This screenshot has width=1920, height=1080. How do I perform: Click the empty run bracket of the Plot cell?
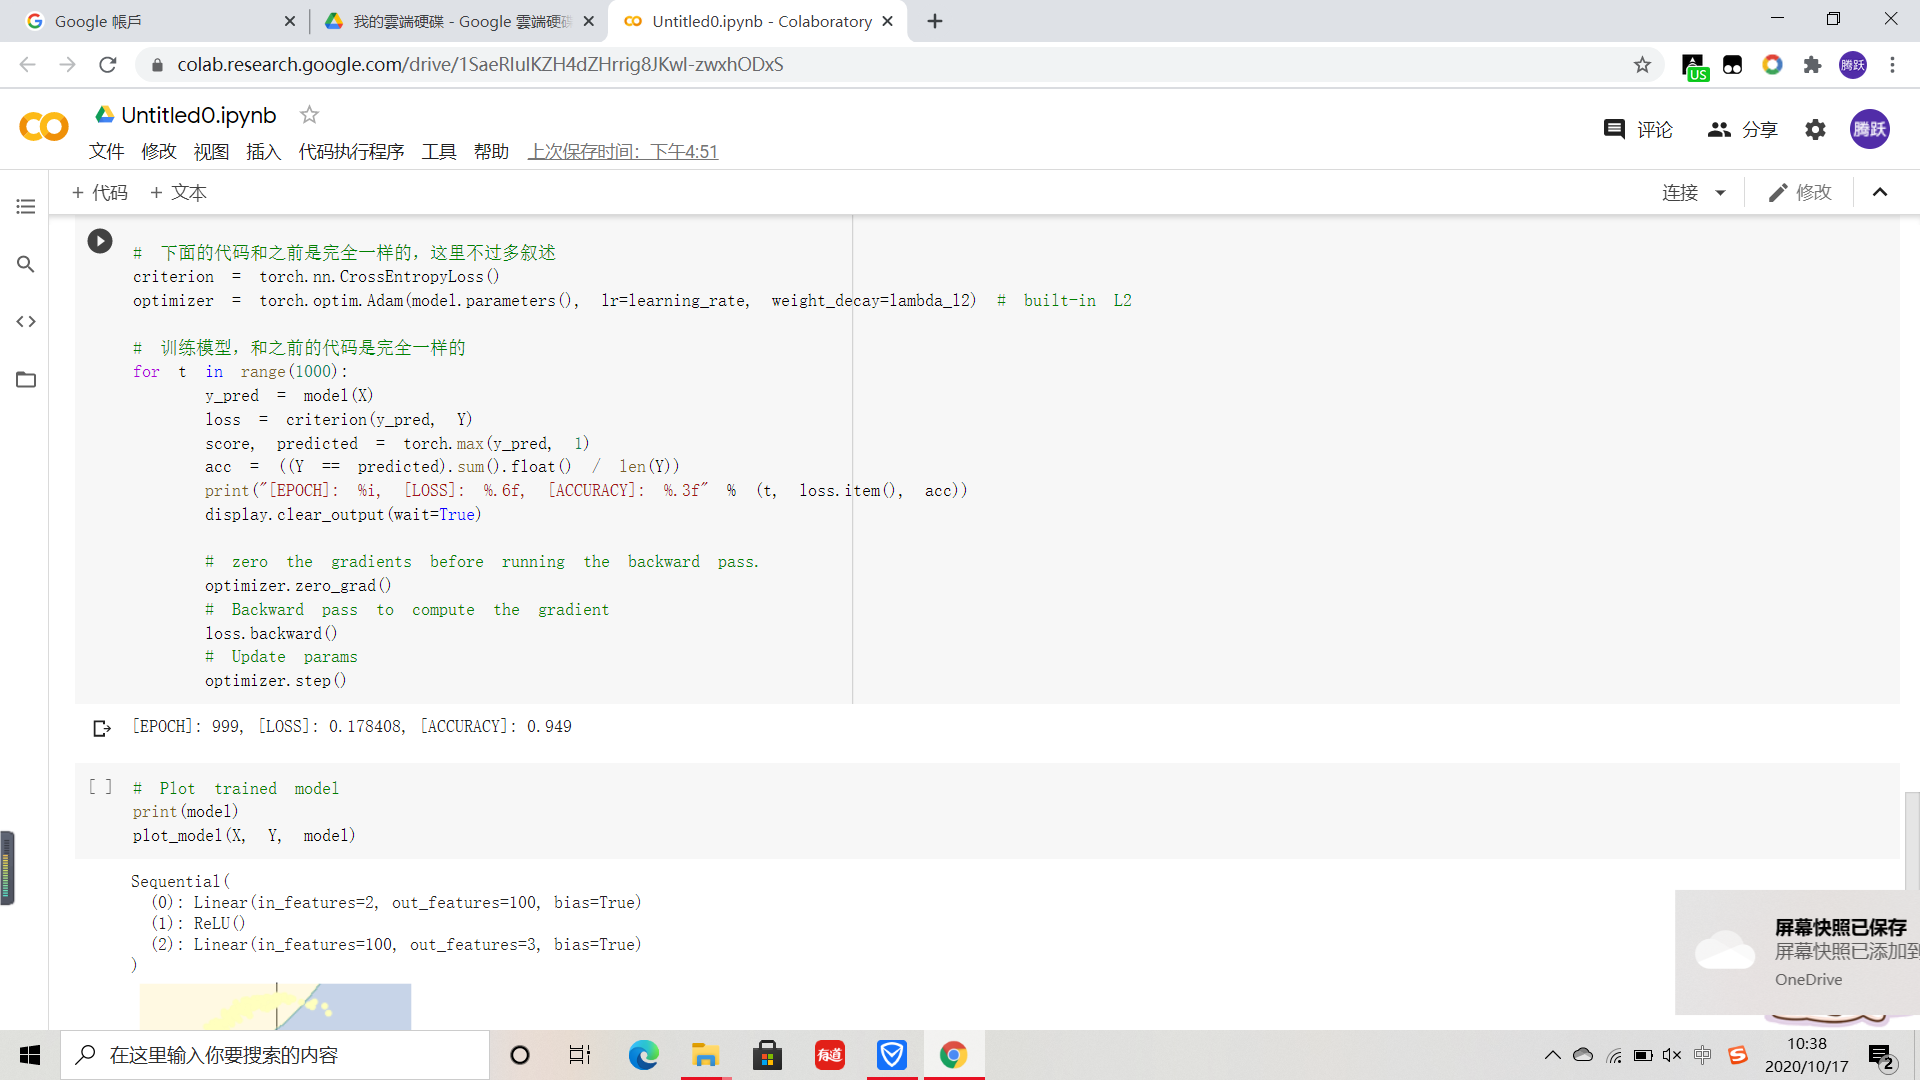tap(100, 787)
